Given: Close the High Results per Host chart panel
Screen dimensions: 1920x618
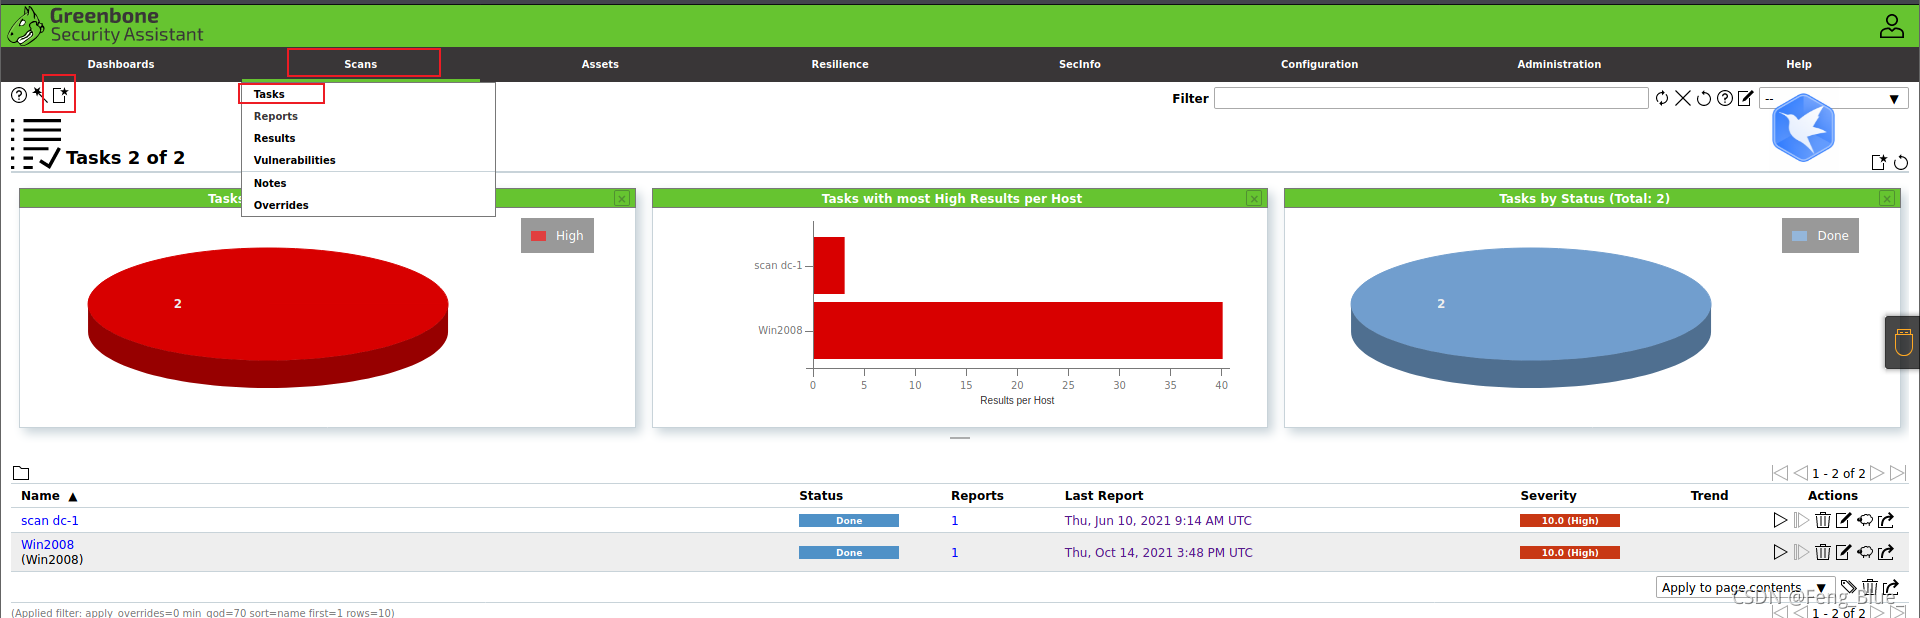Looking at the screenshot, I should [x=1254, y=199].
